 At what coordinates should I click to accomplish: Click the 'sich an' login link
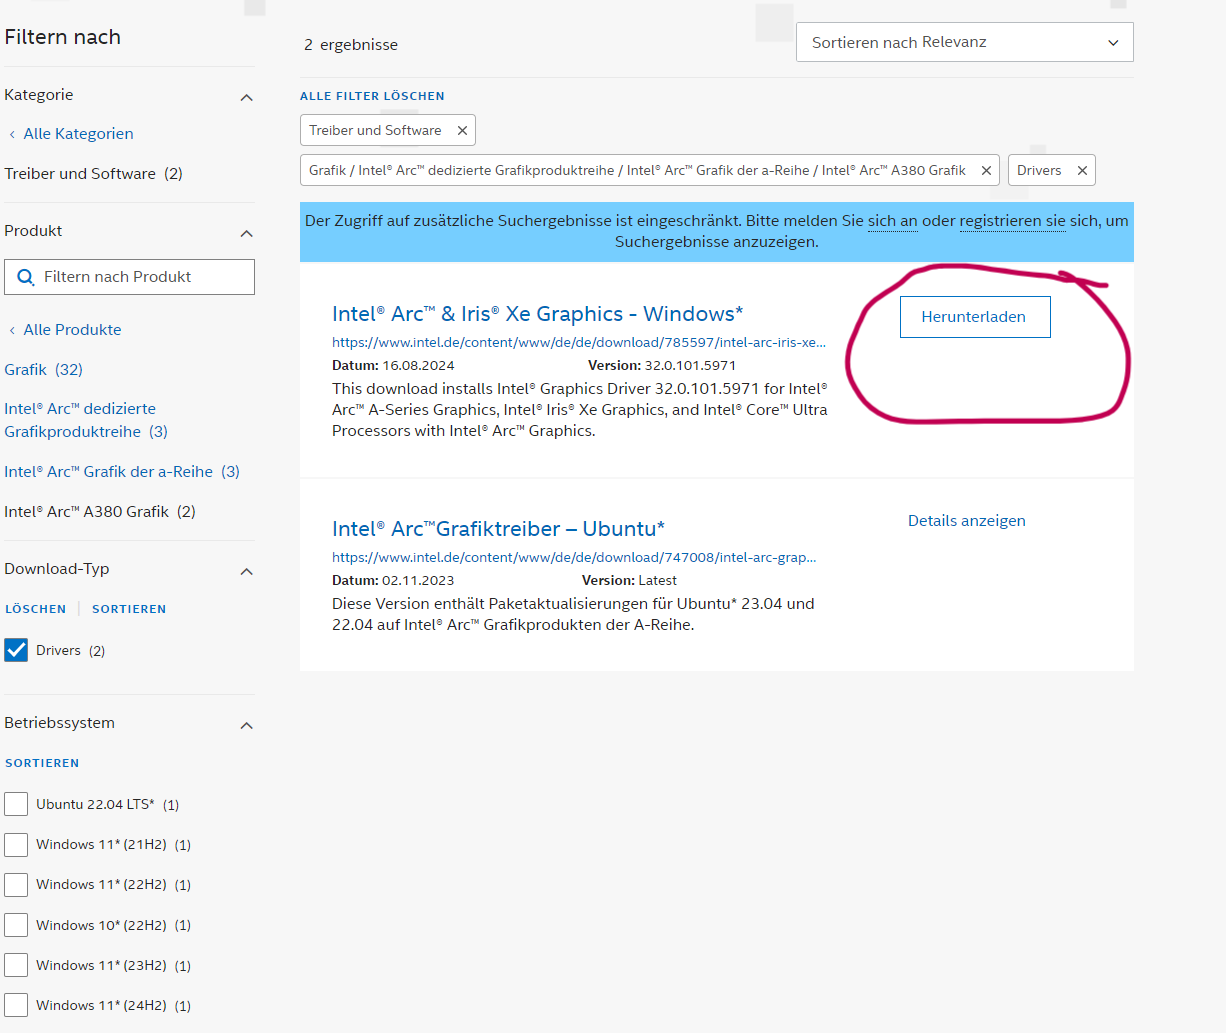(x=892, y=221)
